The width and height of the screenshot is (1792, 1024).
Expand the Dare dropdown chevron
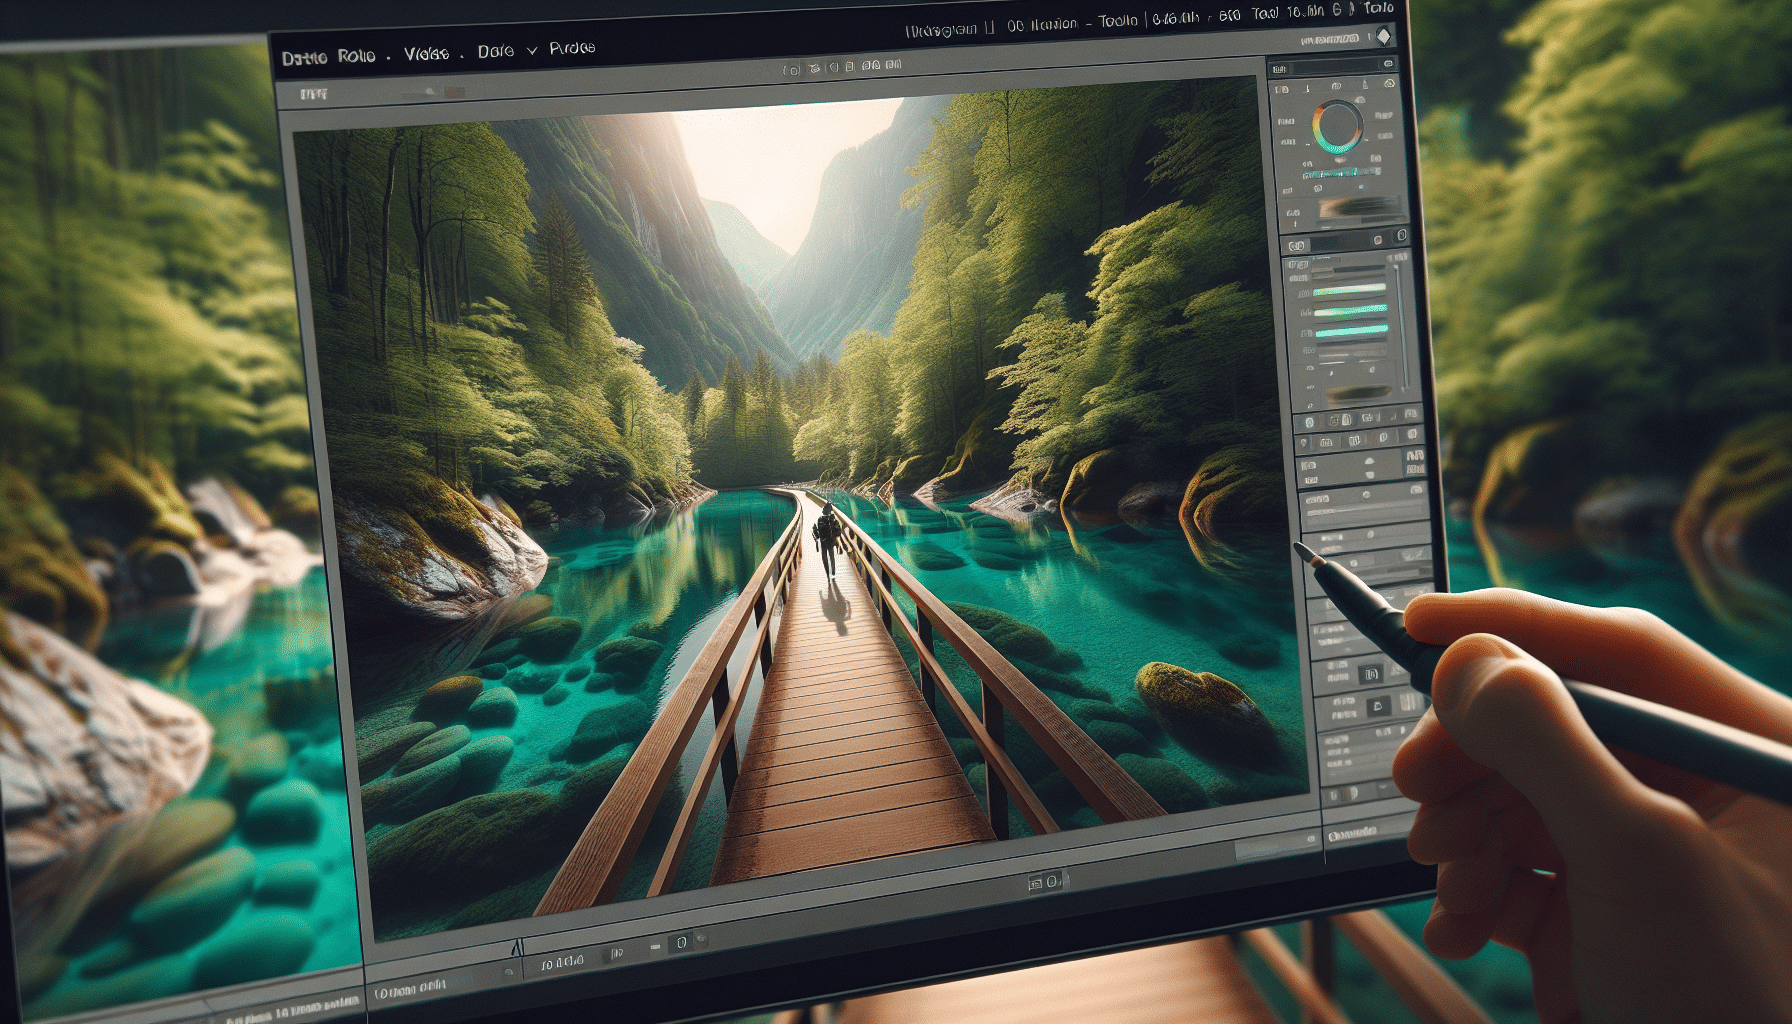coord(531,50)
